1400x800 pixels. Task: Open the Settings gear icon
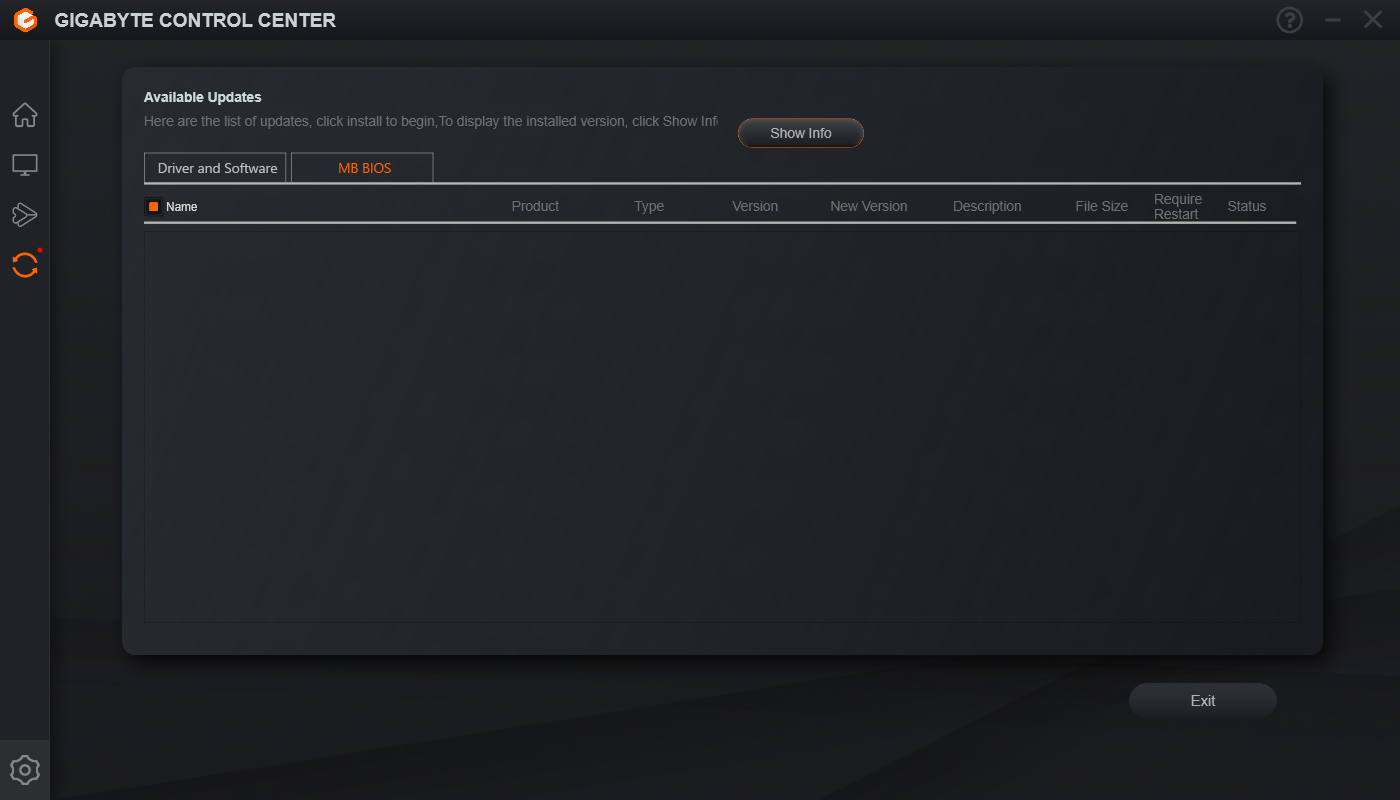coord(25,770)
